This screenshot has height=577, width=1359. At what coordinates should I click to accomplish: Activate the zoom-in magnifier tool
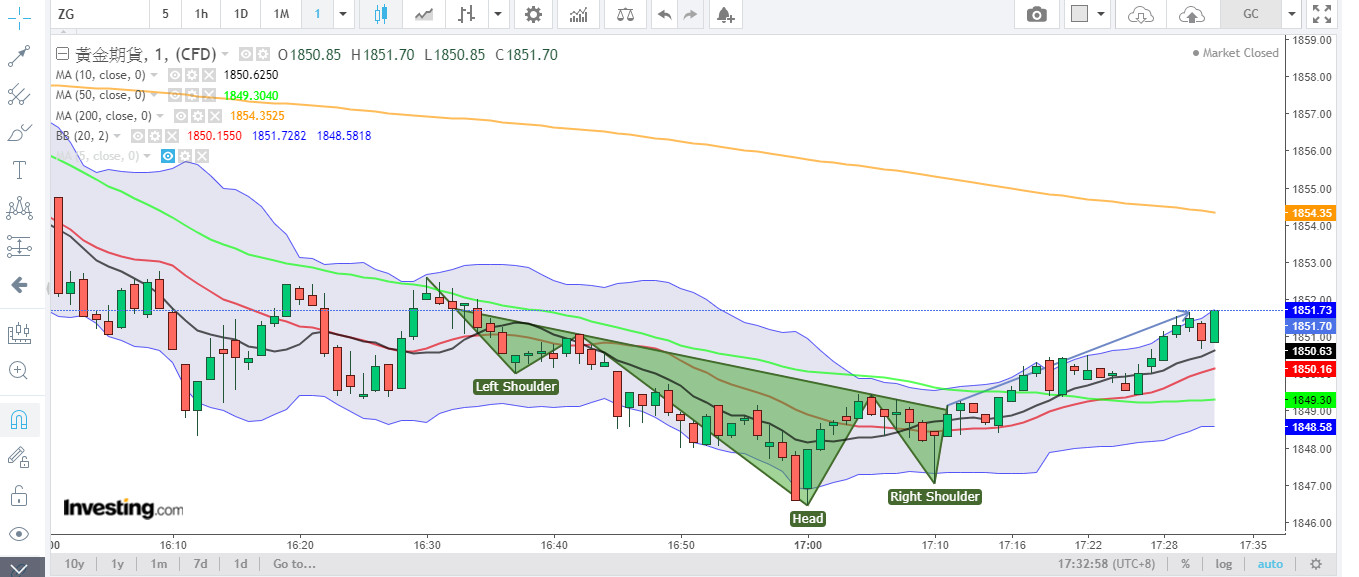pyautogui.click(x=18, y=370)
